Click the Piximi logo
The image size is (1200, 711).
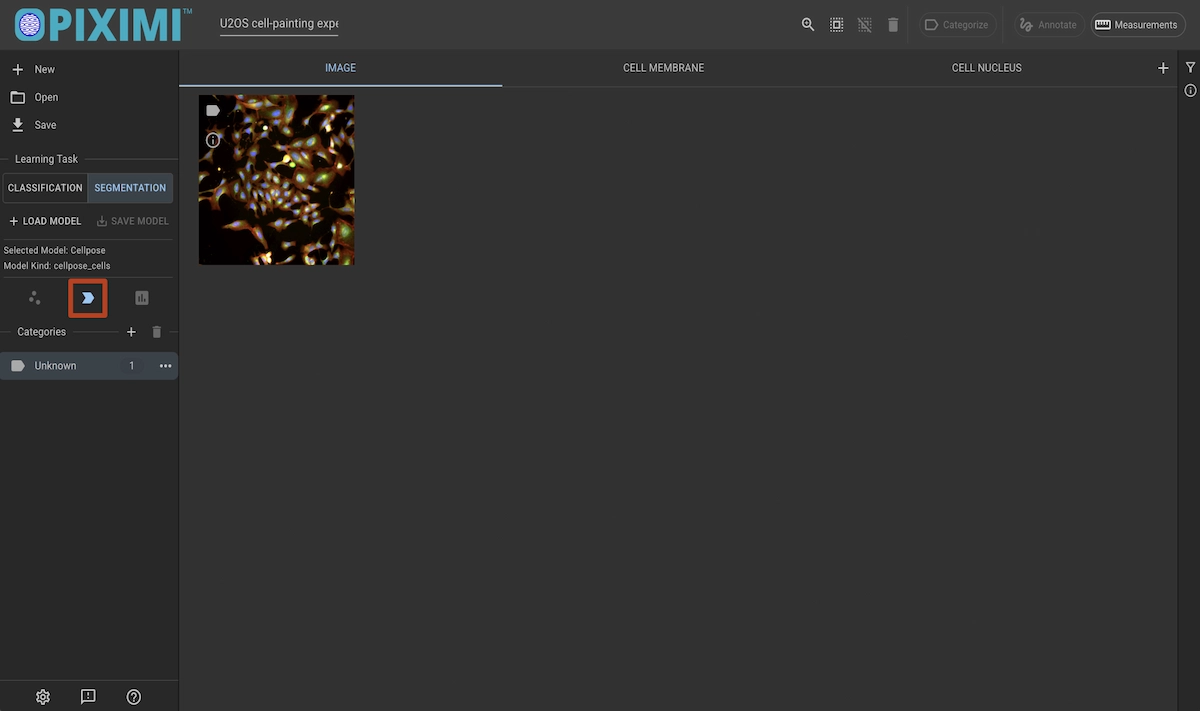click(x=103, y=24)
